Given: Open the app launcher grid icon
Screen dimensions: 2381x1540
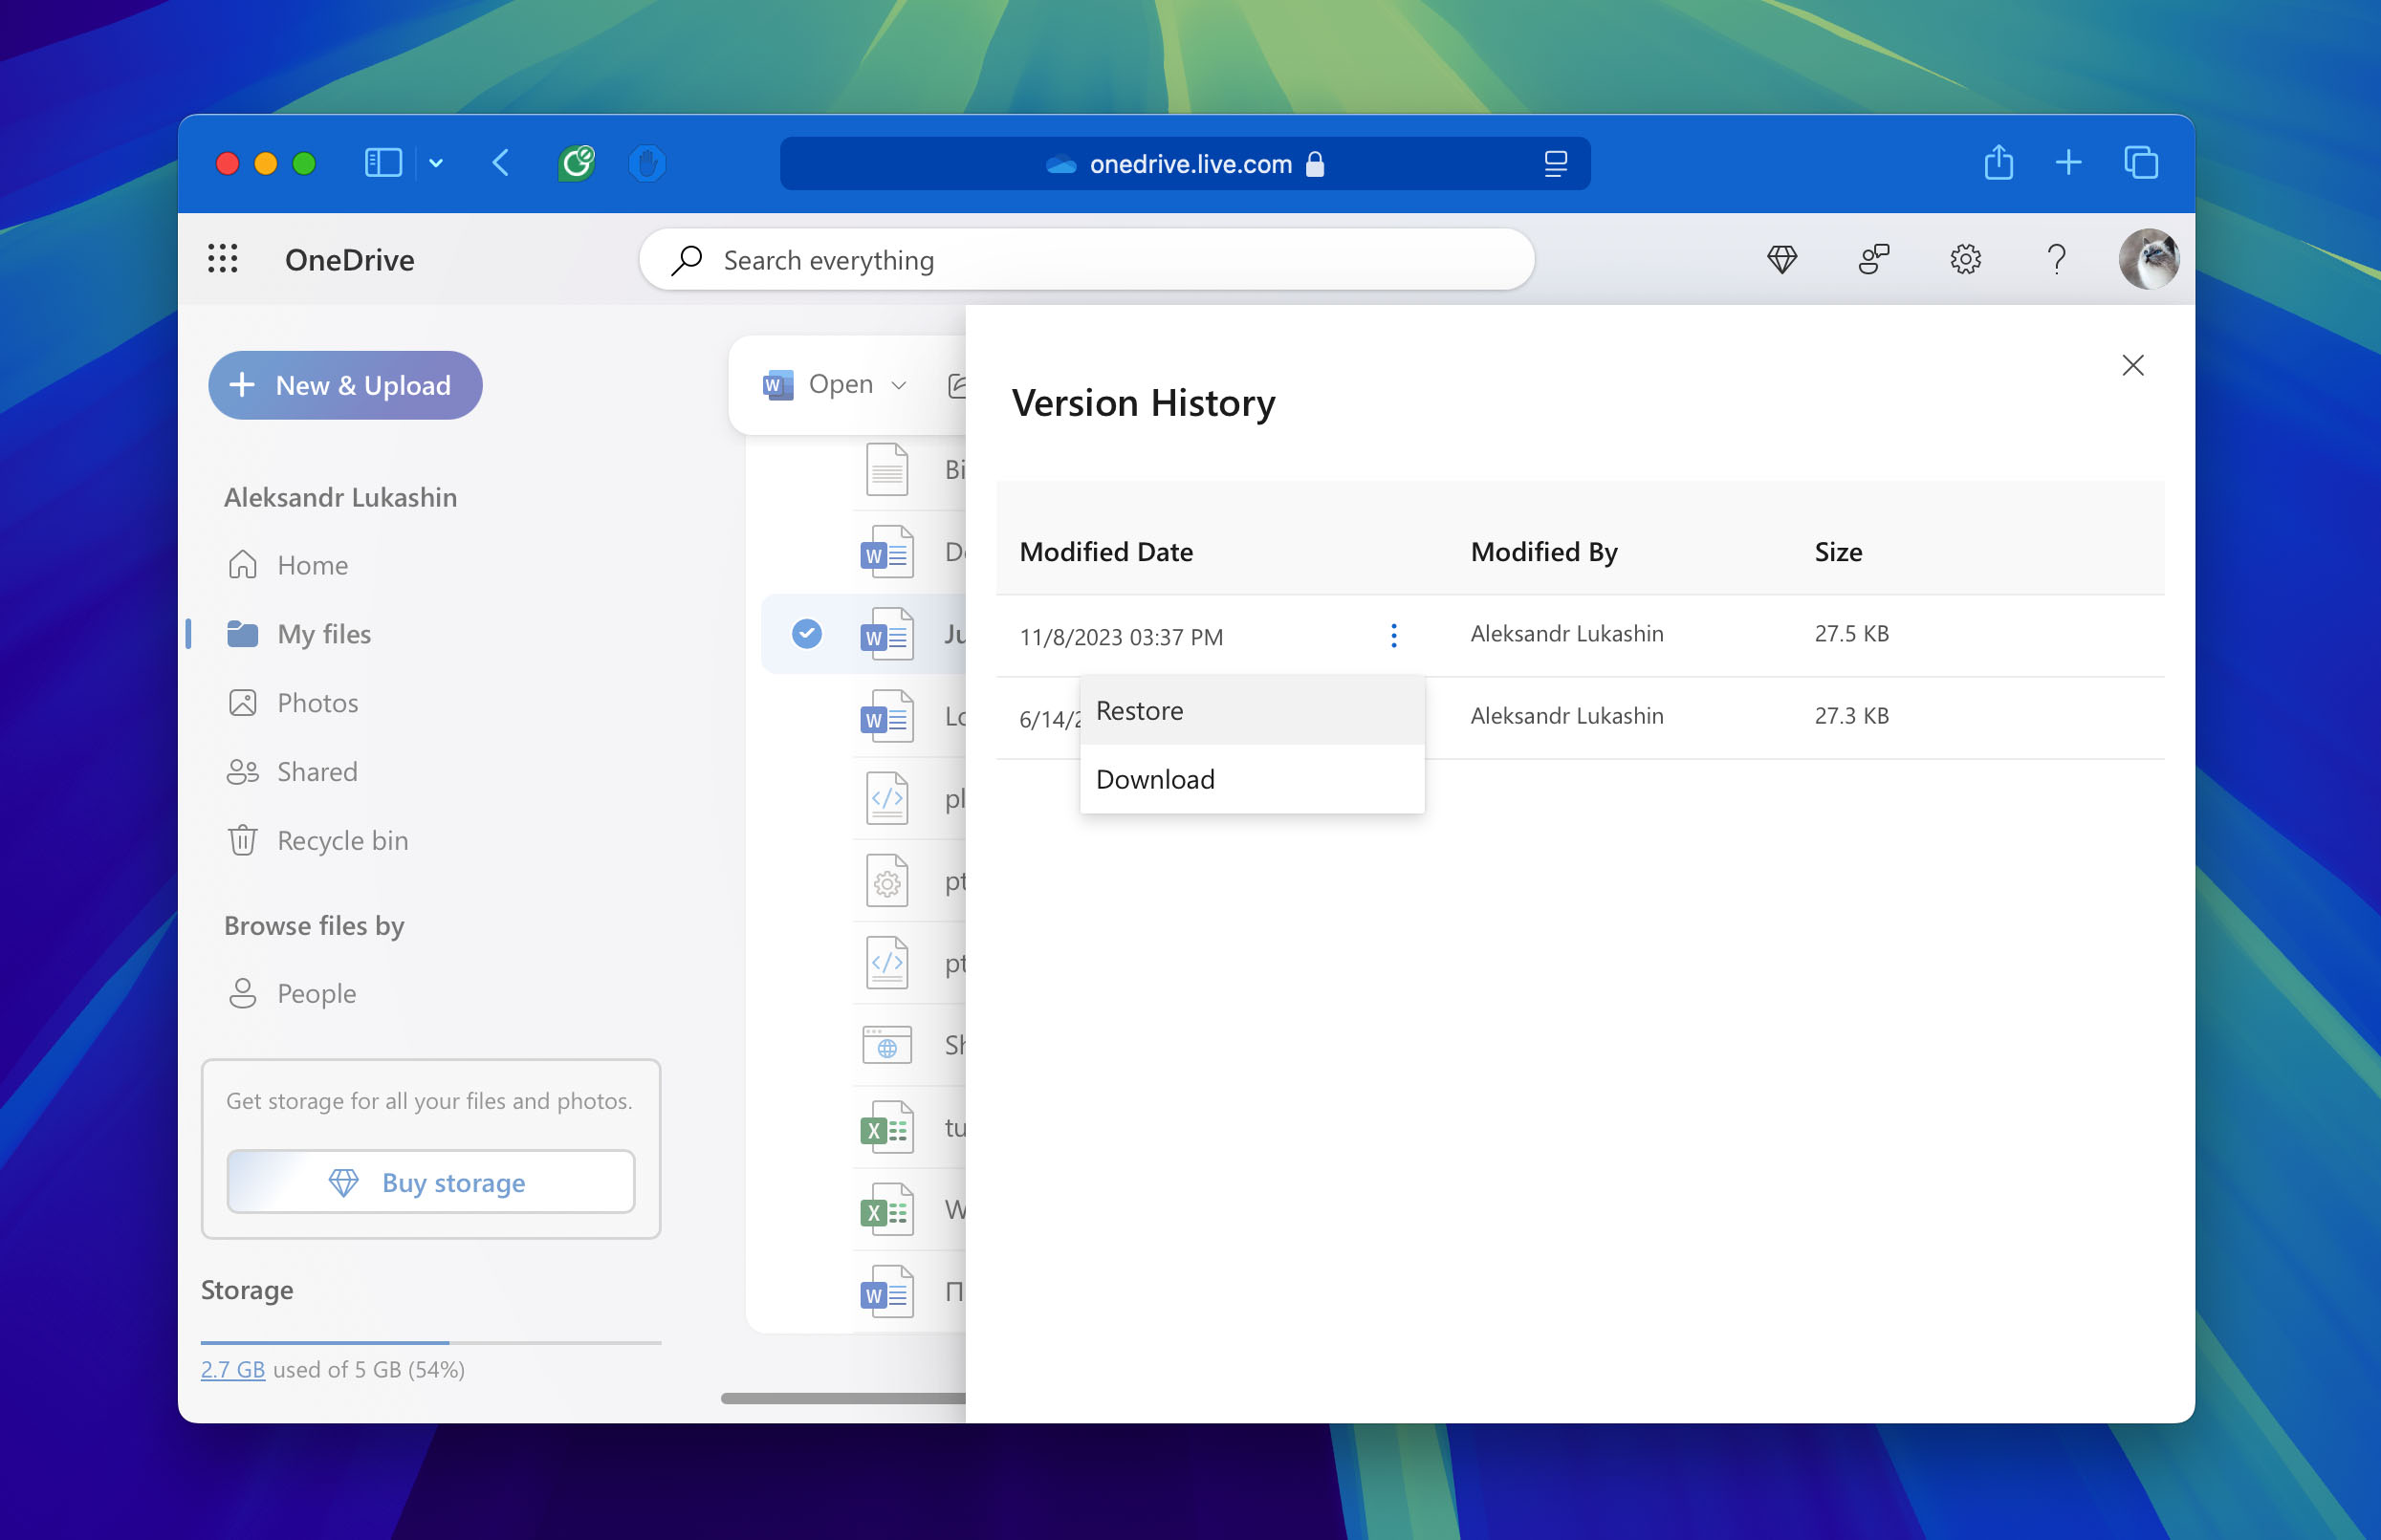Looking at the screenshot, I should [x=222, y=259].
